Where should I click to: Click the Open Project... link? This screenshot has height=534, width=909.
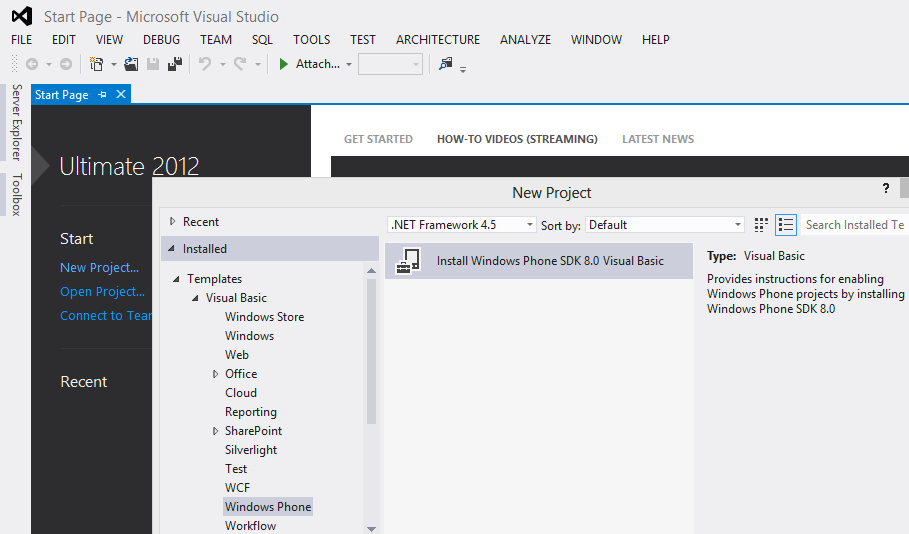point(103,292)
